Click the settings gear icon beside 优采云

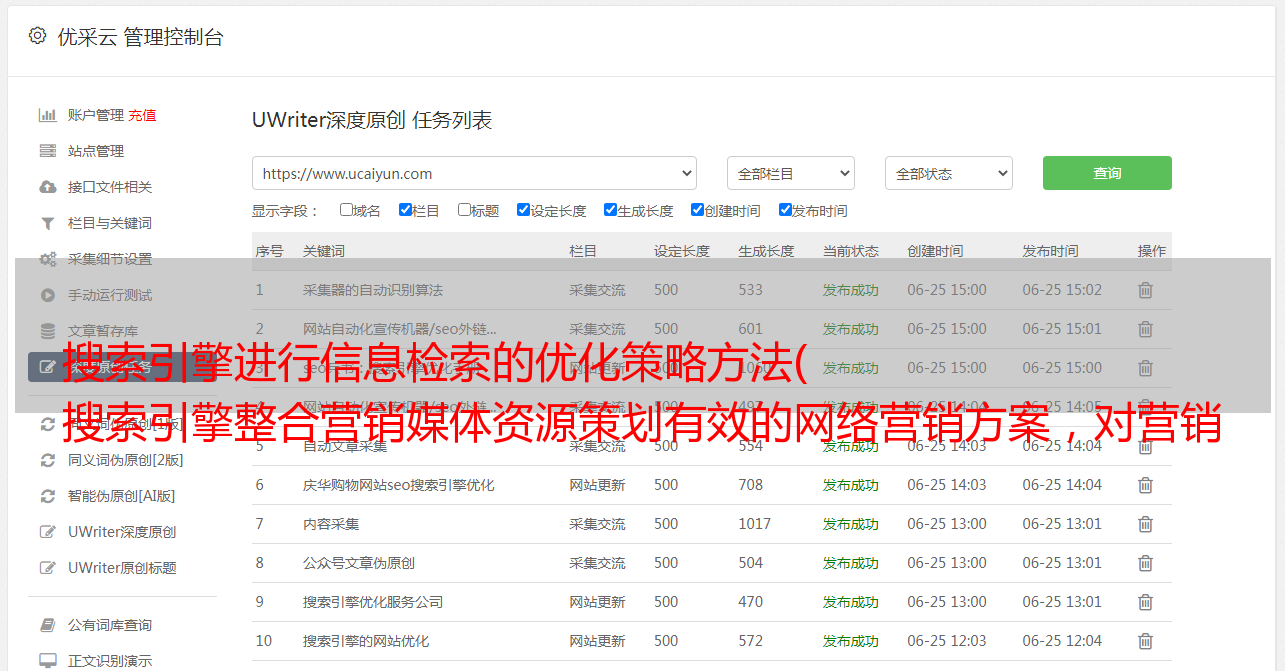pyautogui.click(x=37, y=36)
